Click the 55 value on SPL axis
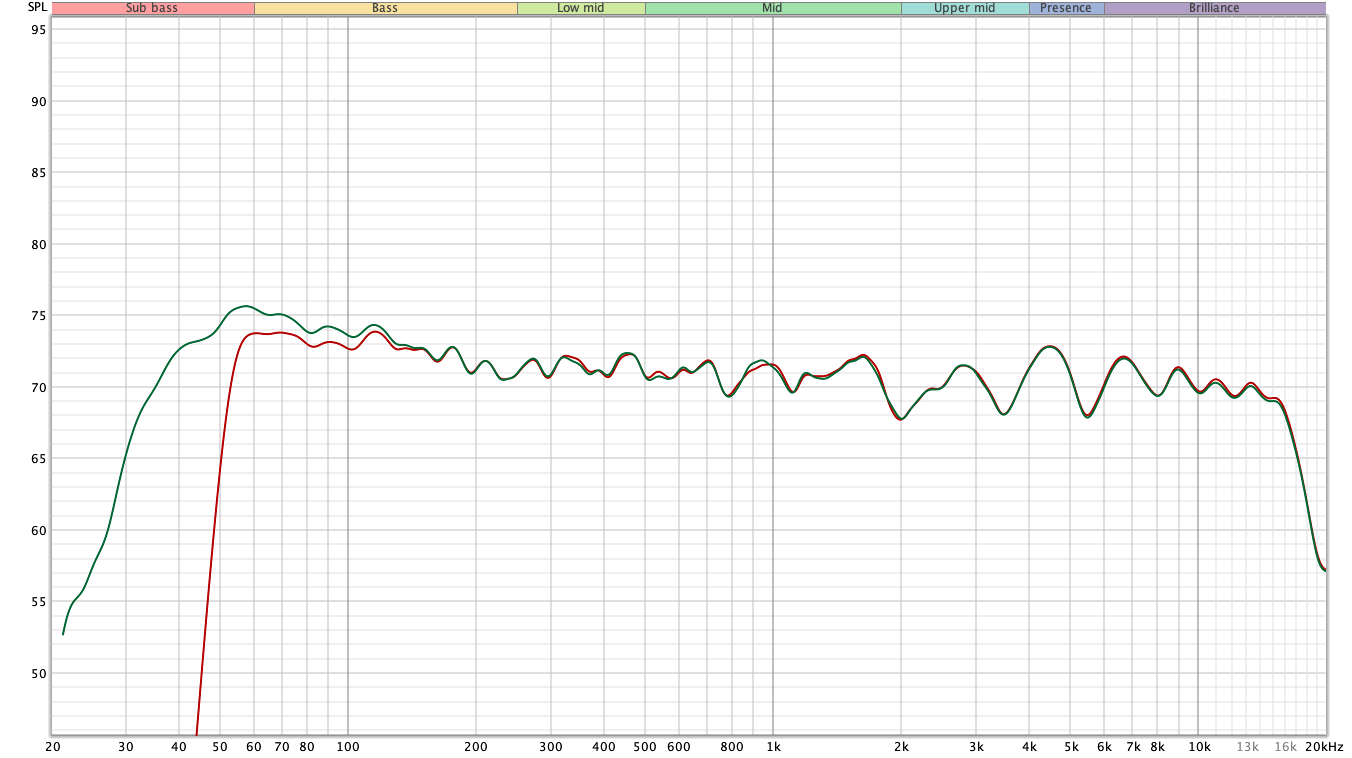The image size is (1352, 758). [37, 601]
